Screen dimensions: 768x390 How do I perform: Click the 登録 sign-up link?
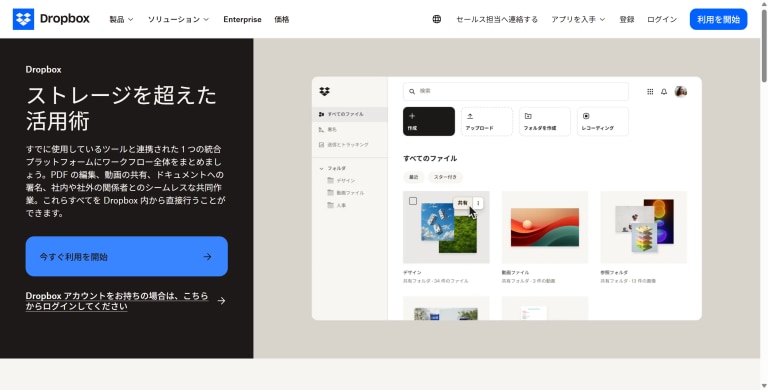[x=626, y=20]
